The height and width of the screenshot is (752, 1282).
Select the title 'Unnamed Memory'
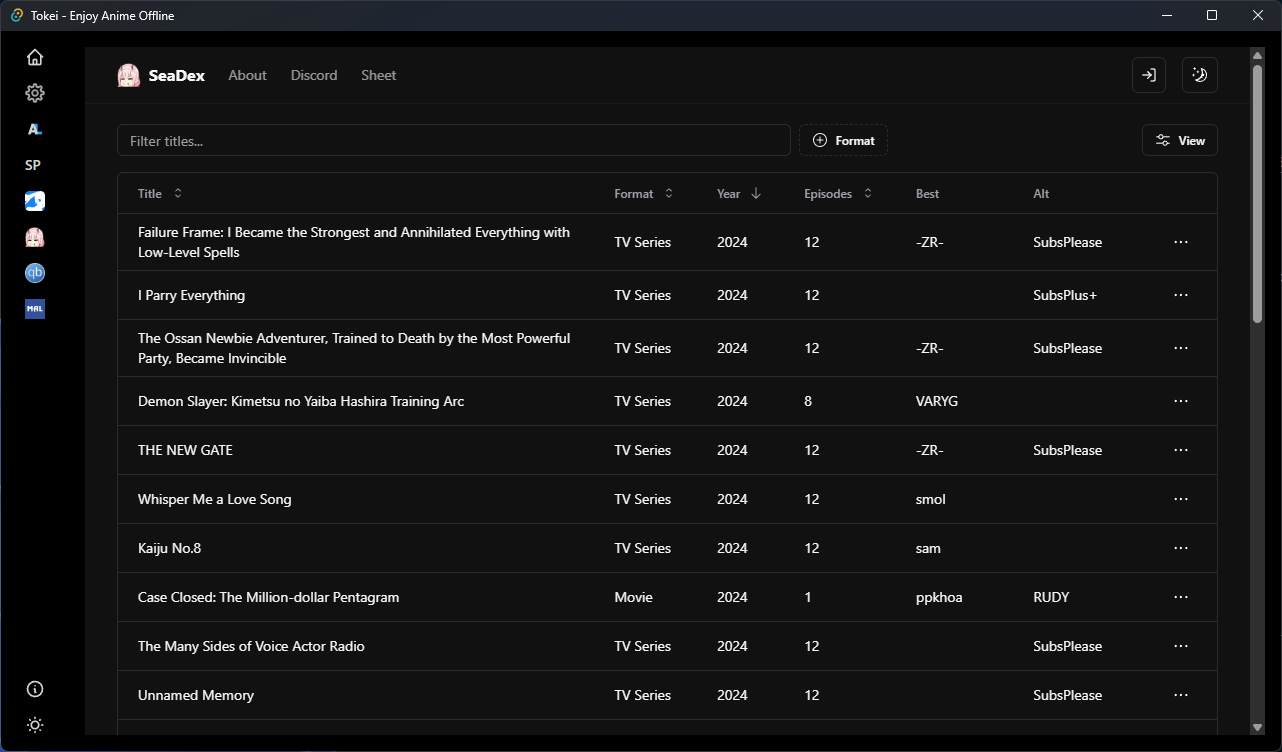(x=196, y=695)
